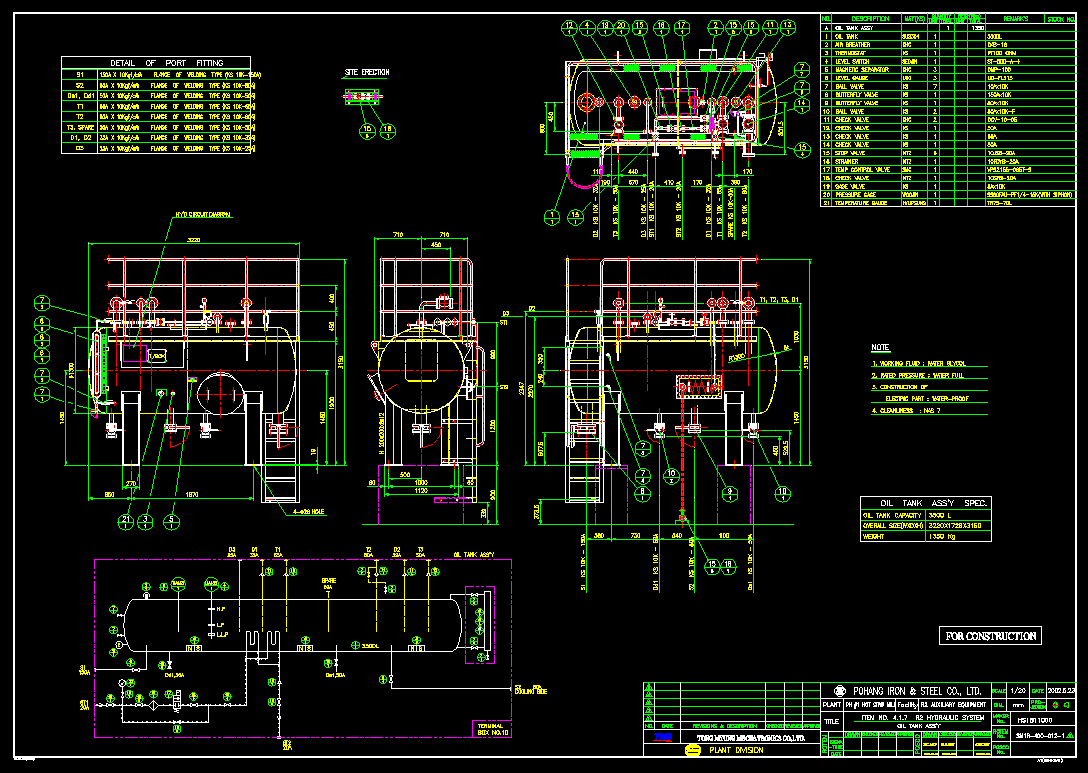Click the NOTE heading
The width and height of the screenshot is (1088, 773).
(x=880, y=347)
